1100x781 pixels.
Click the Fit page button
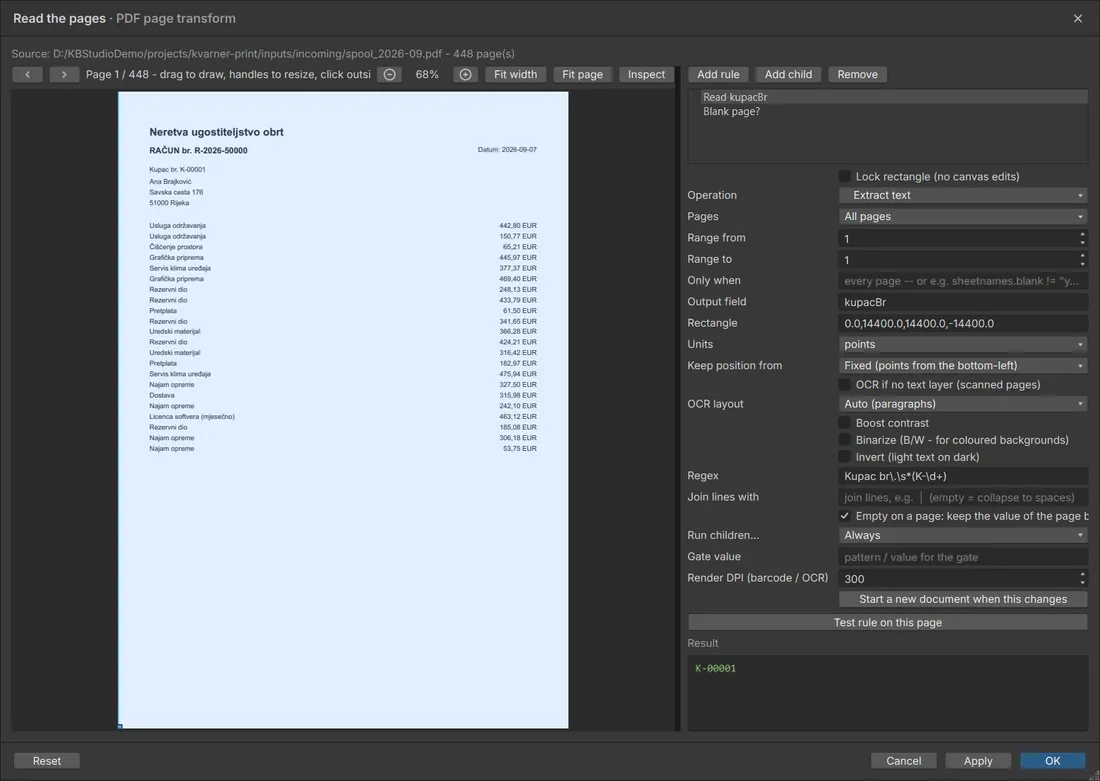pos(582,74)
